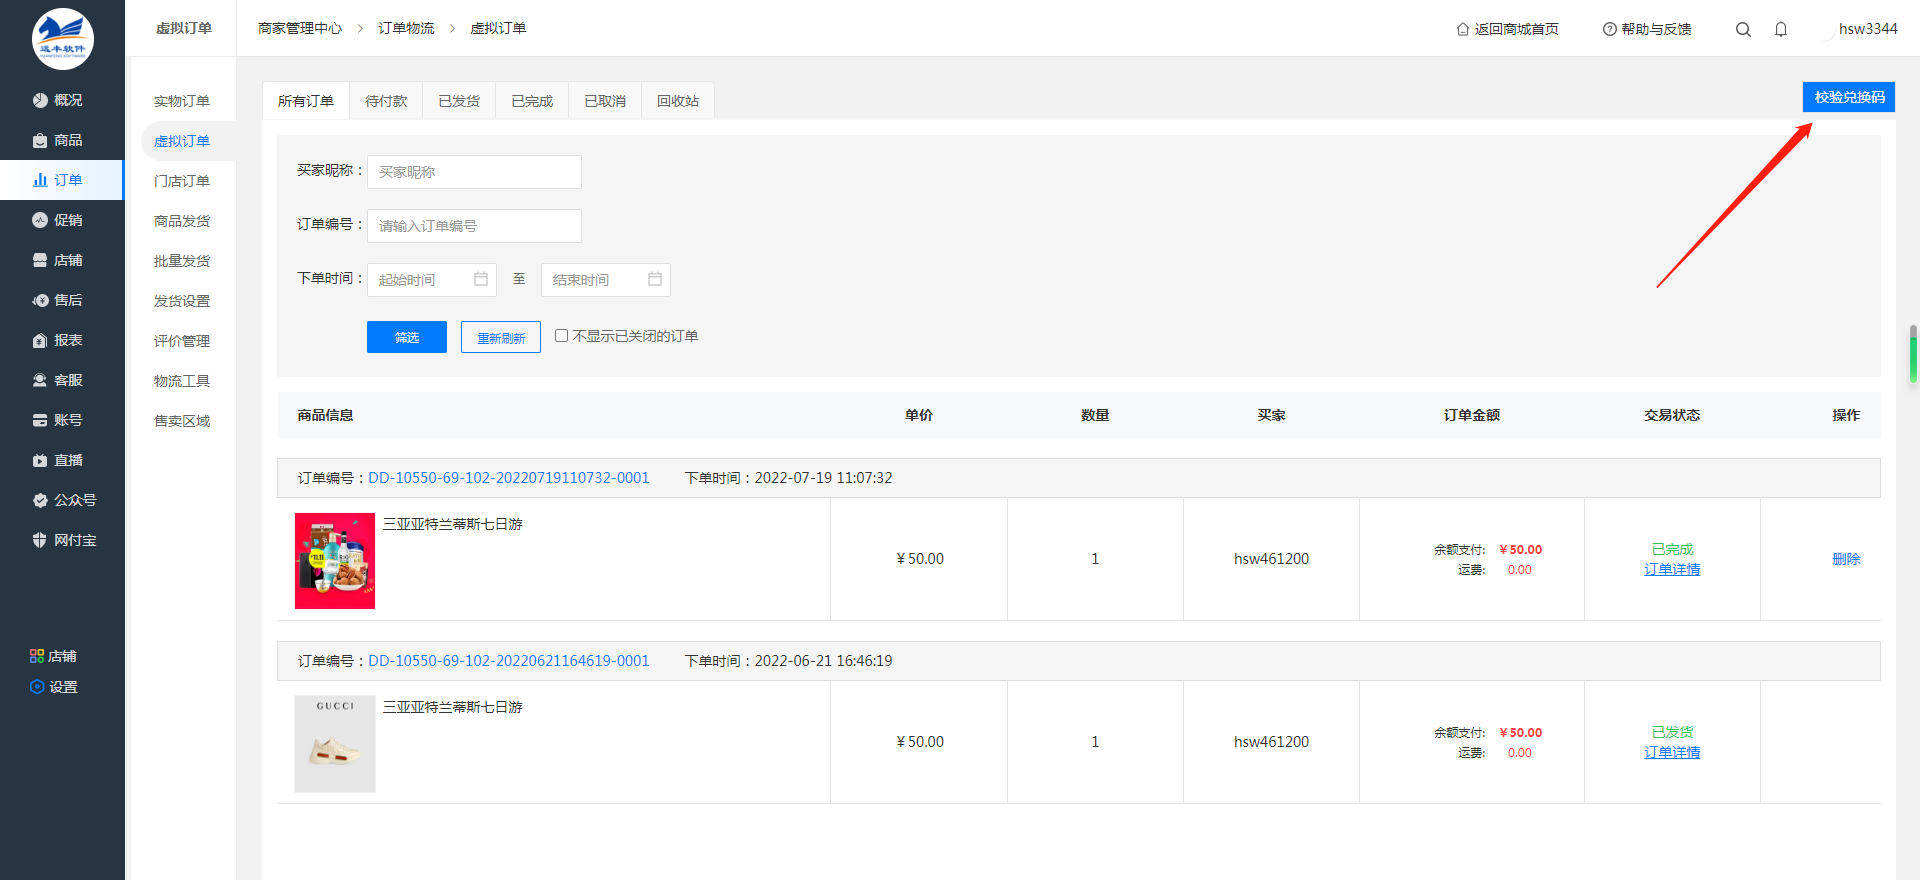Open the 客服 customer service icon
The width and height of the screenshot is (1920, 880).
pyautogui.click(x=40, y=380)
